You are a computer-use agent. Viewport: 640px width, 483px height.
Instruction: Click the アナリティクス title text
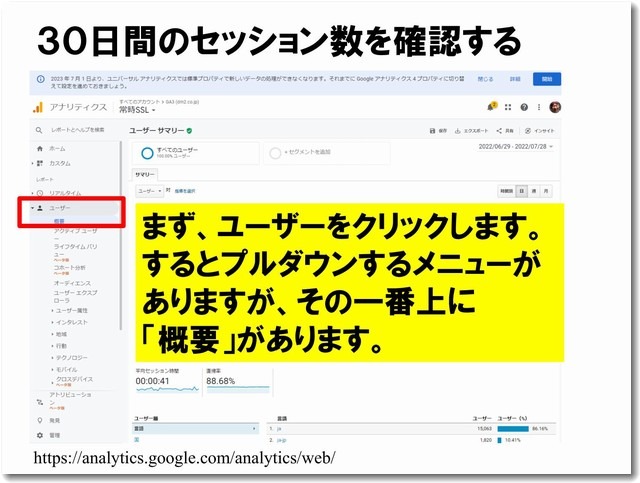78,107
